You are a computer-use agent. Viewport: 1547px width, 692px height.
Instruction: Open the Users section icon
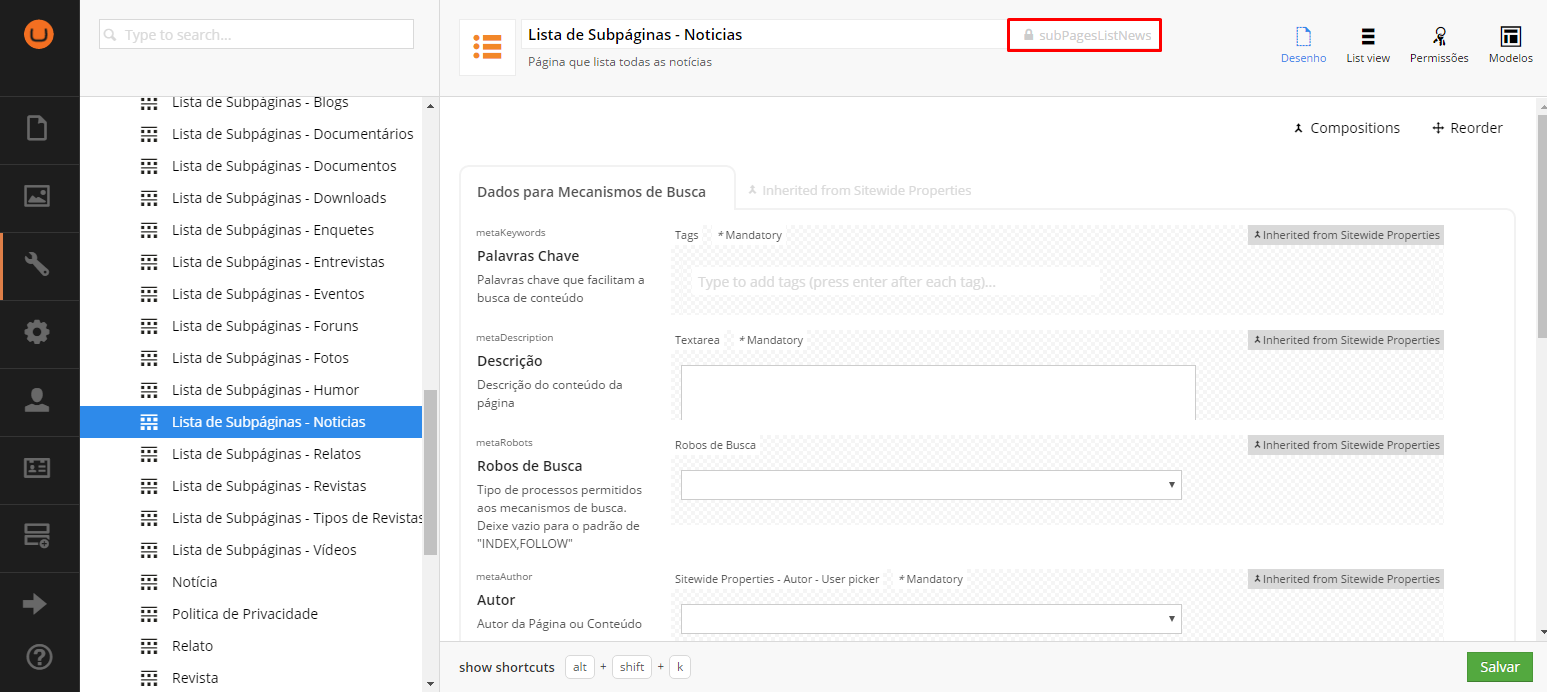38,401
